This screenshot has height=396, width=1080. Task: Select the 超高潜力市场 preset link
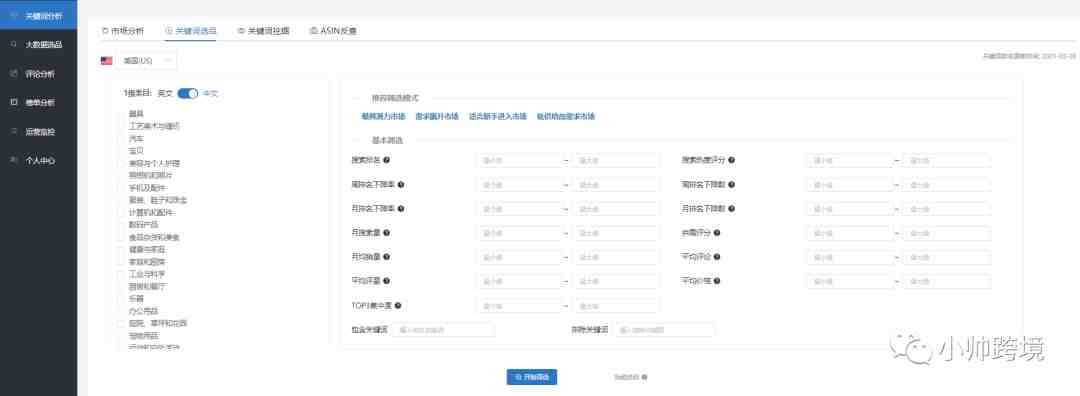(383, 116)
